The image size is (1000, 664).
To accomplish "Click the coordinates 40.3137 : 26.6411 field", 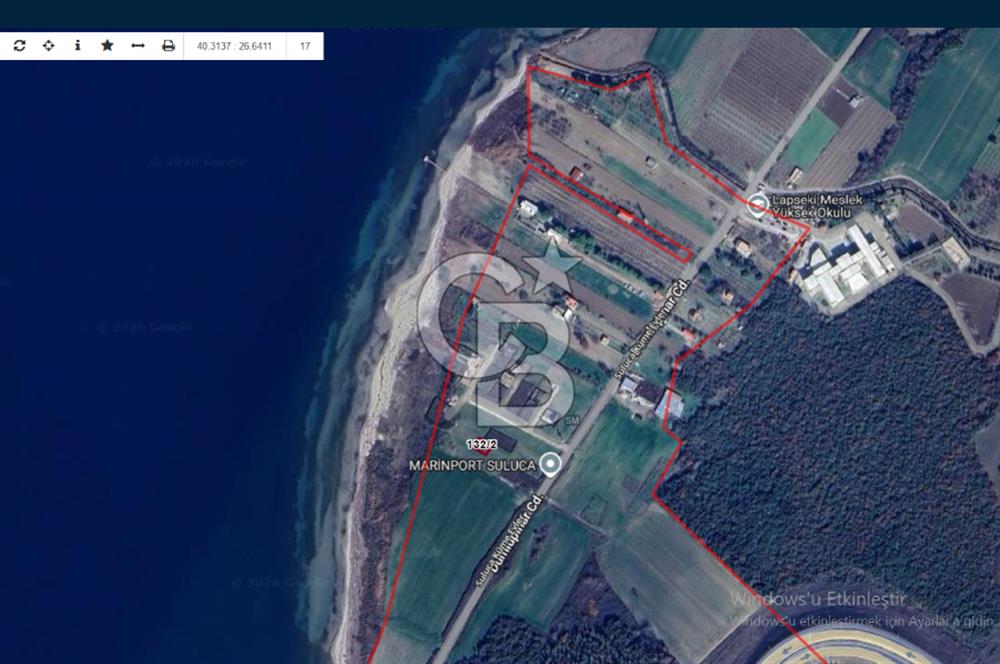I will [x=234, y=46].
